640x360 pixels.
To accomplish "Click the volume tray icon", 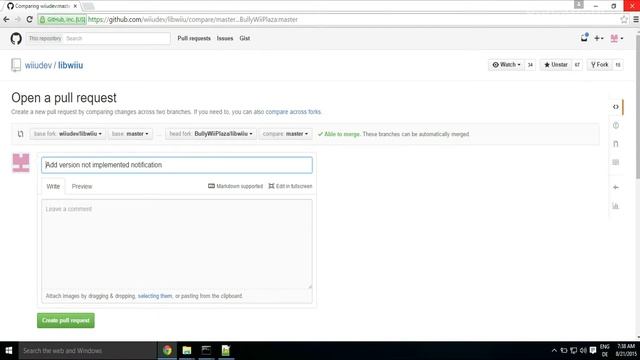I will pyautogui.click(x=583, y=351).
